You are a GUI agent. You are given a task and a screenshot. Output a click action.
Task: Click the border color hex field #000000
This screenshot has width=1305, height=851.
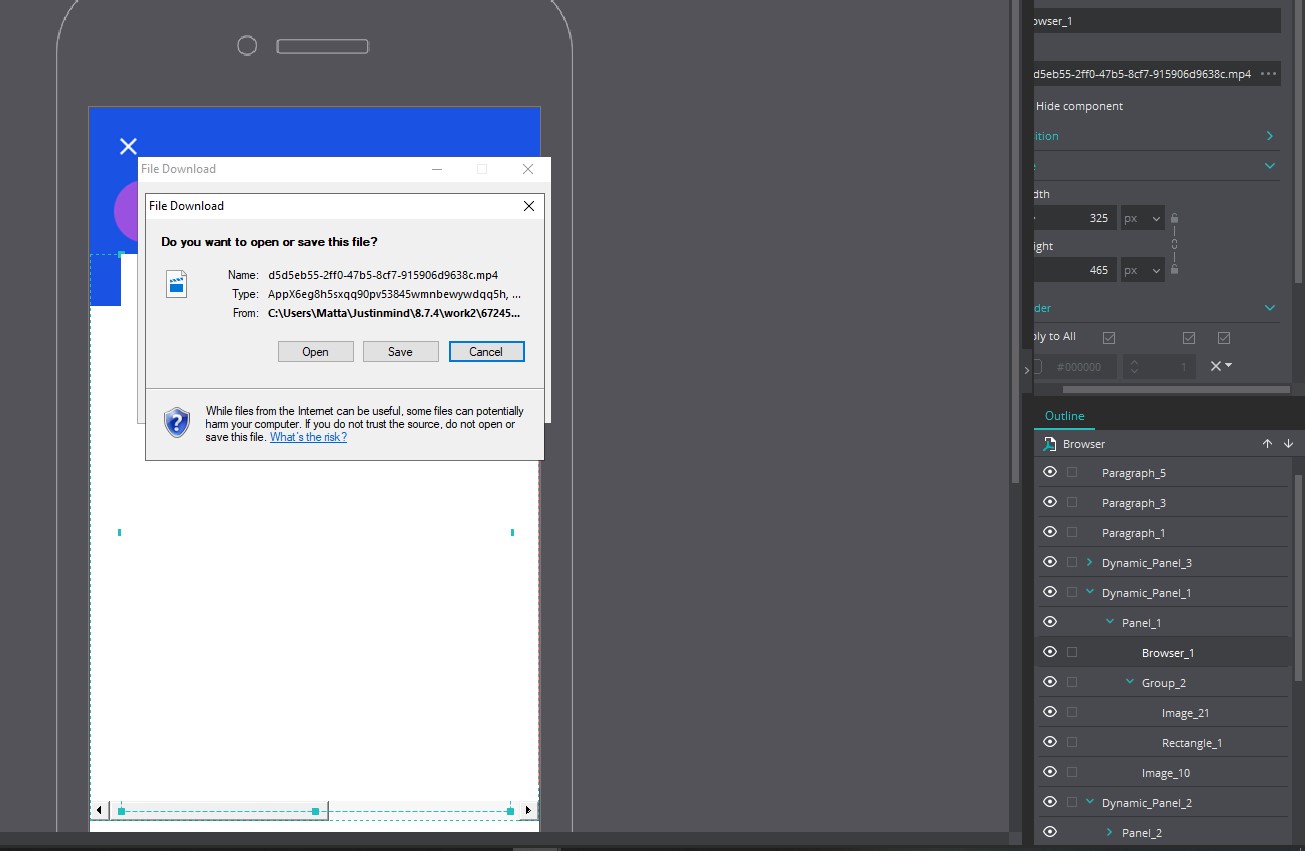(x=1080, y=367)
